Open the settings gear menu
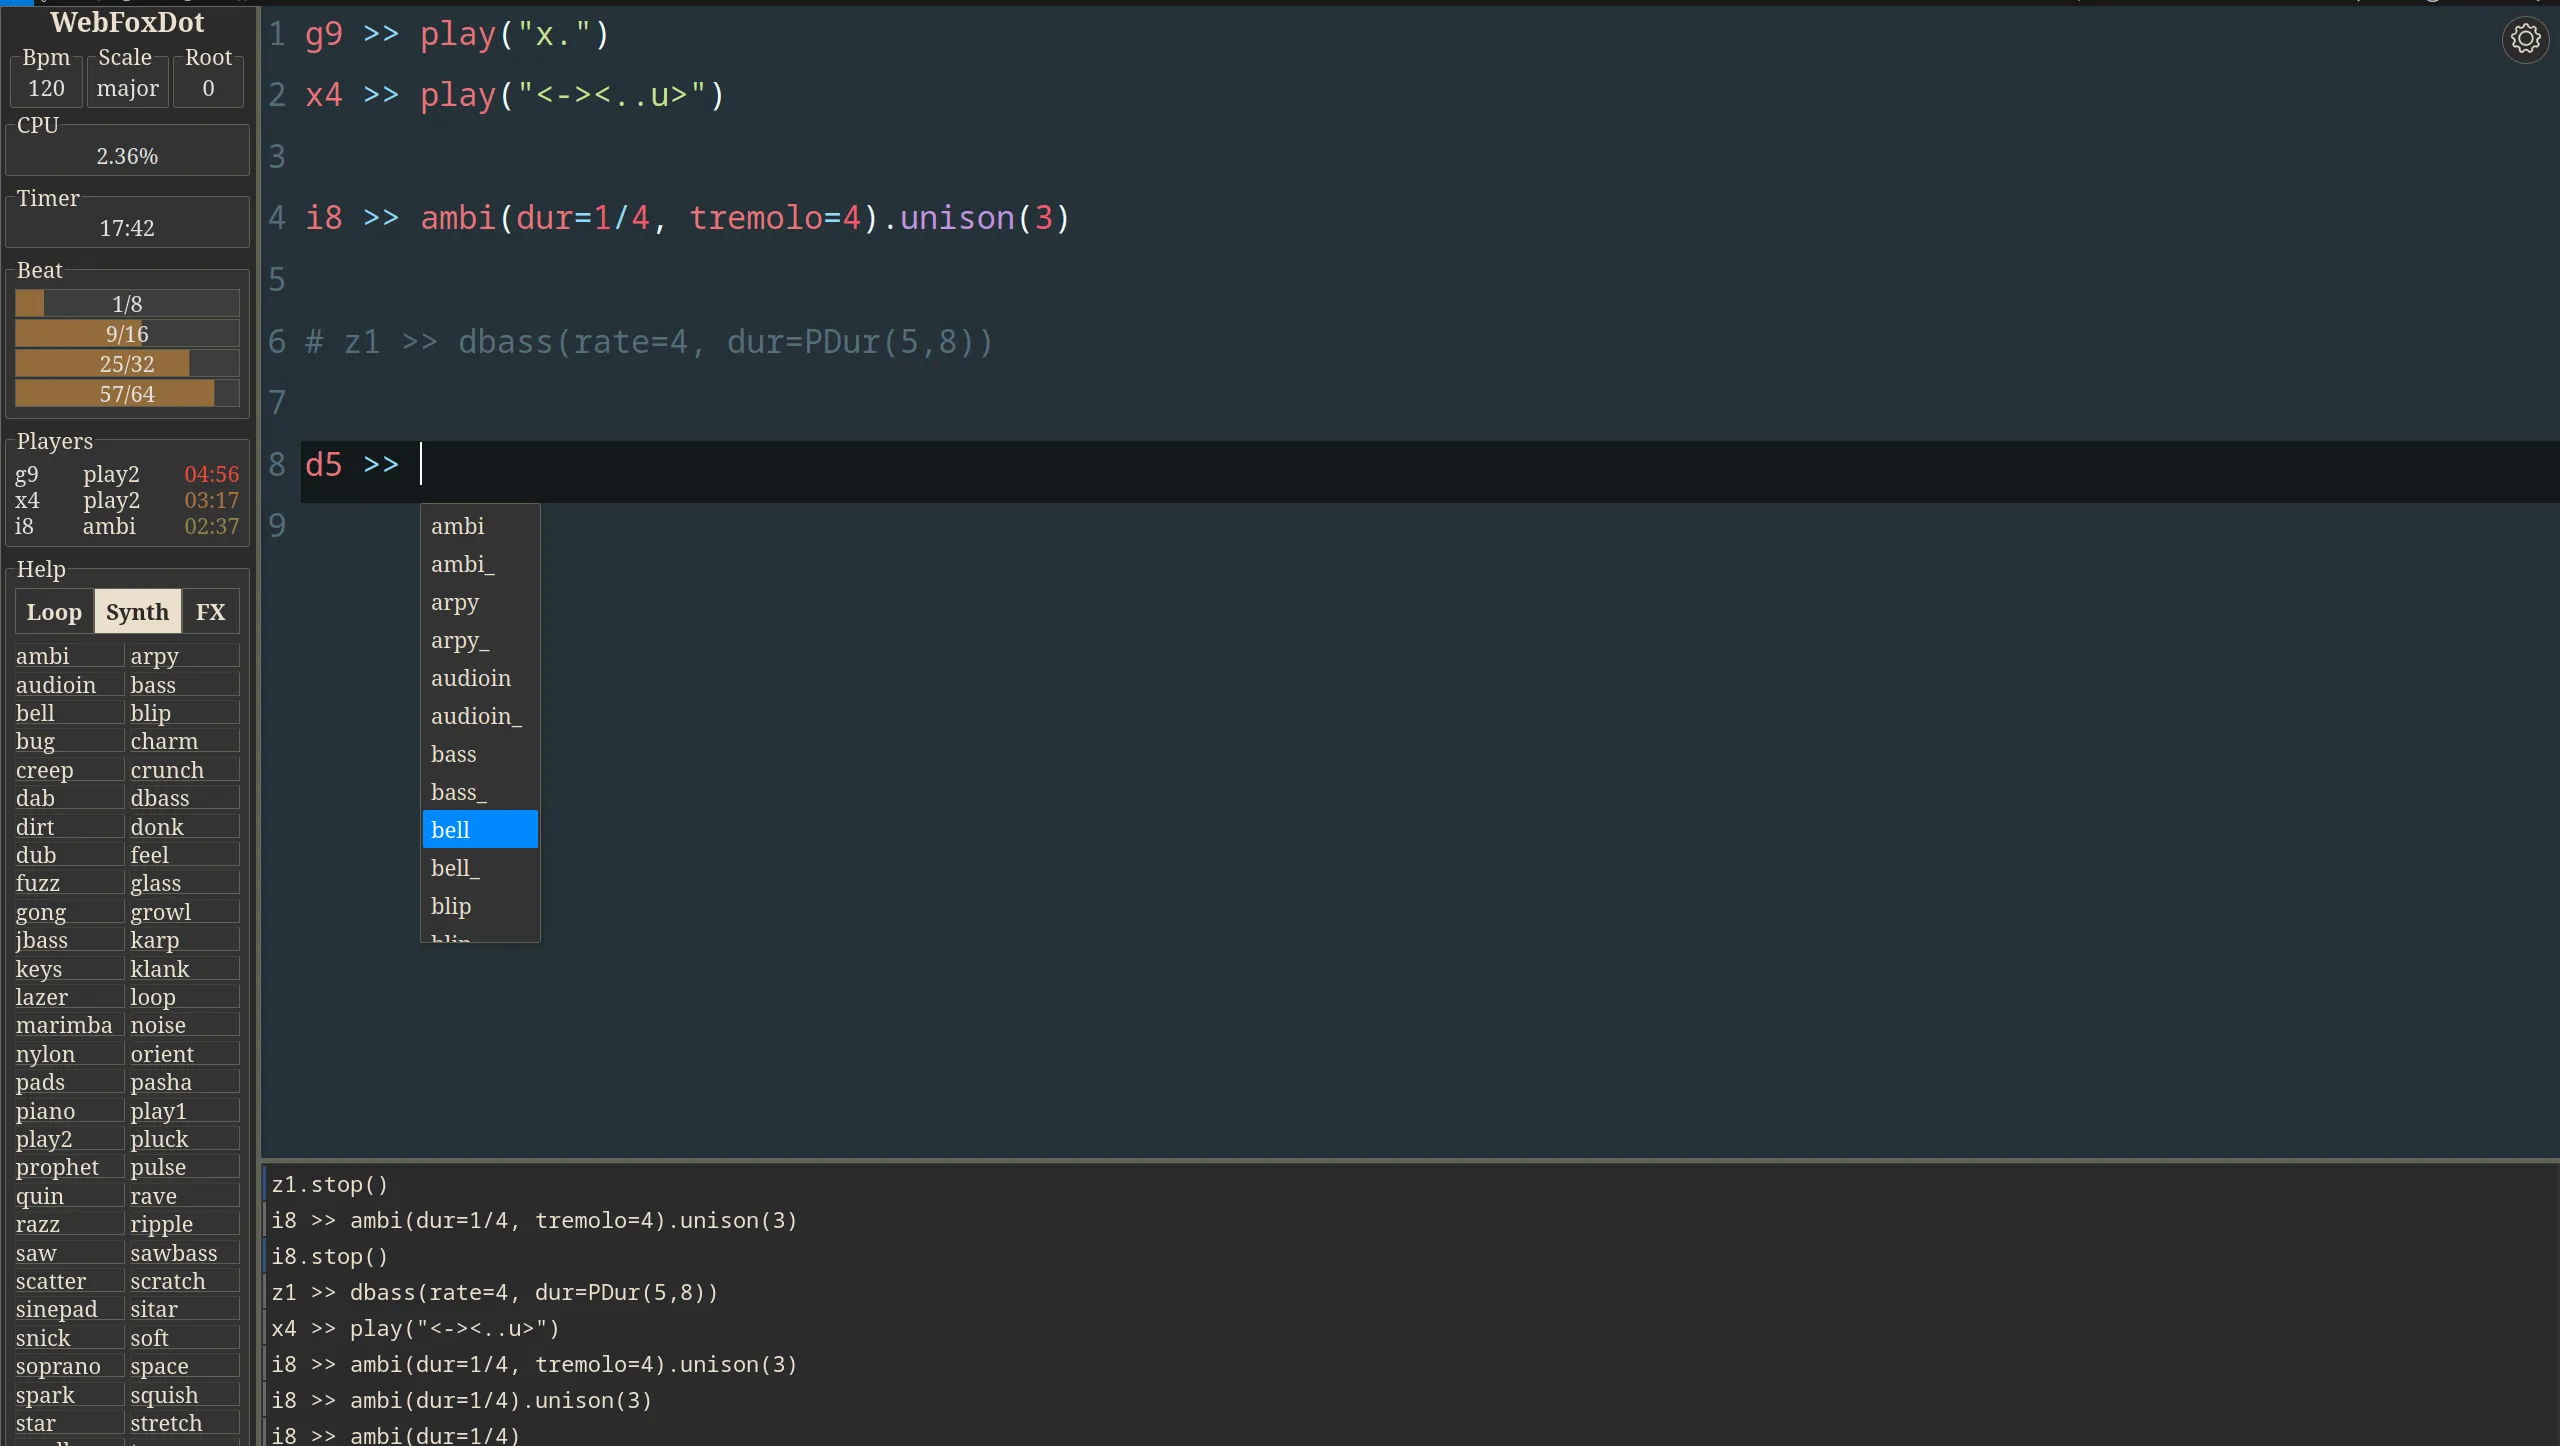2560x1446 pixels. [2525, 38]
